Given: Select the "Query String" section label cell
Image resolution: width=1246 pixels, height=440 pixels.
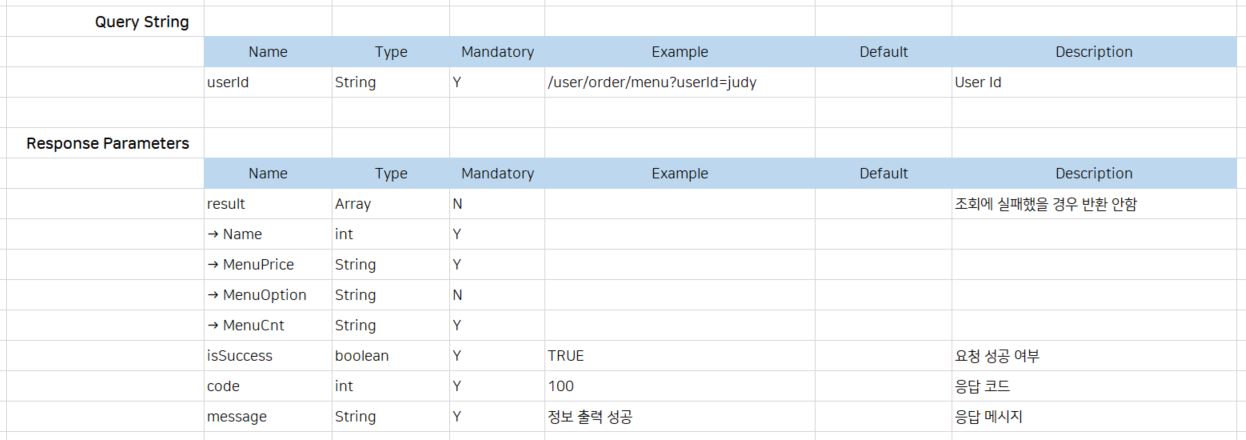Looking at the screenshot, I should click(x=141, y=22).
